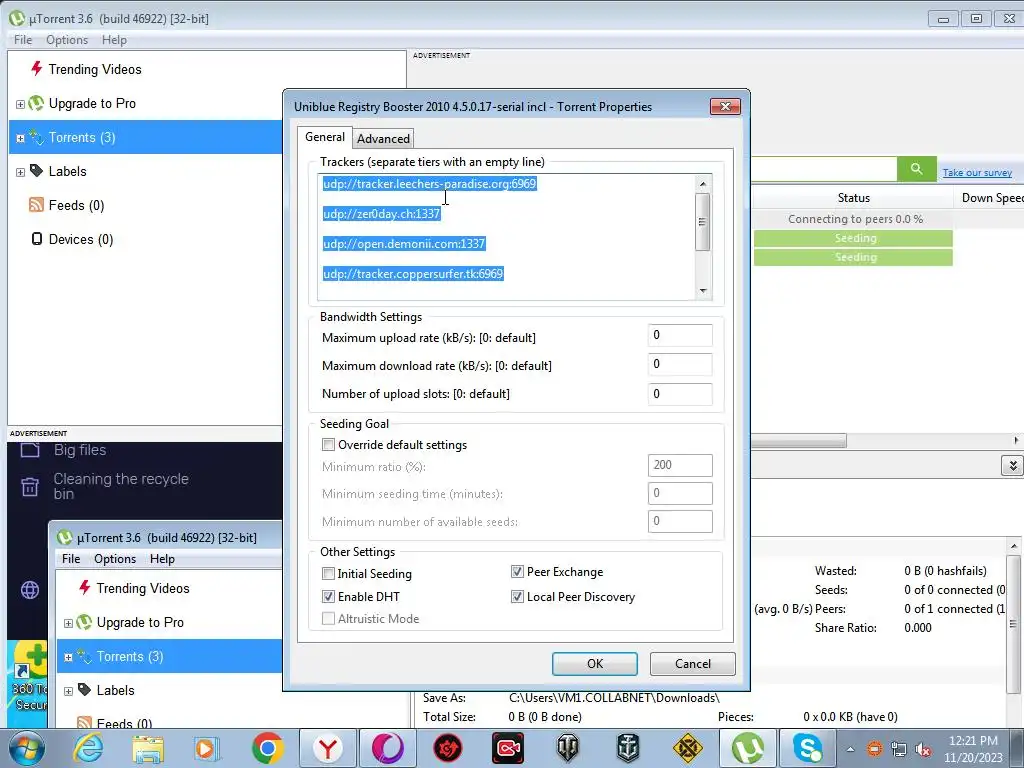The width and height of the screenshot is (1024, 768).
Task: Click OK in Torrent Properties
Action: pos(595,664)
